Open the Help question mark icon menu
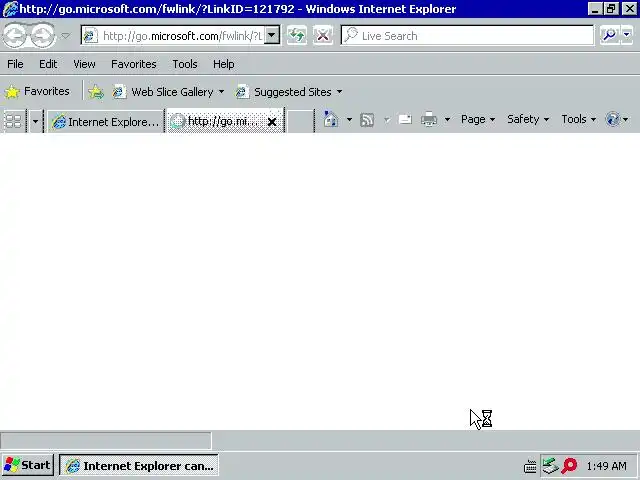 [616, 119]
